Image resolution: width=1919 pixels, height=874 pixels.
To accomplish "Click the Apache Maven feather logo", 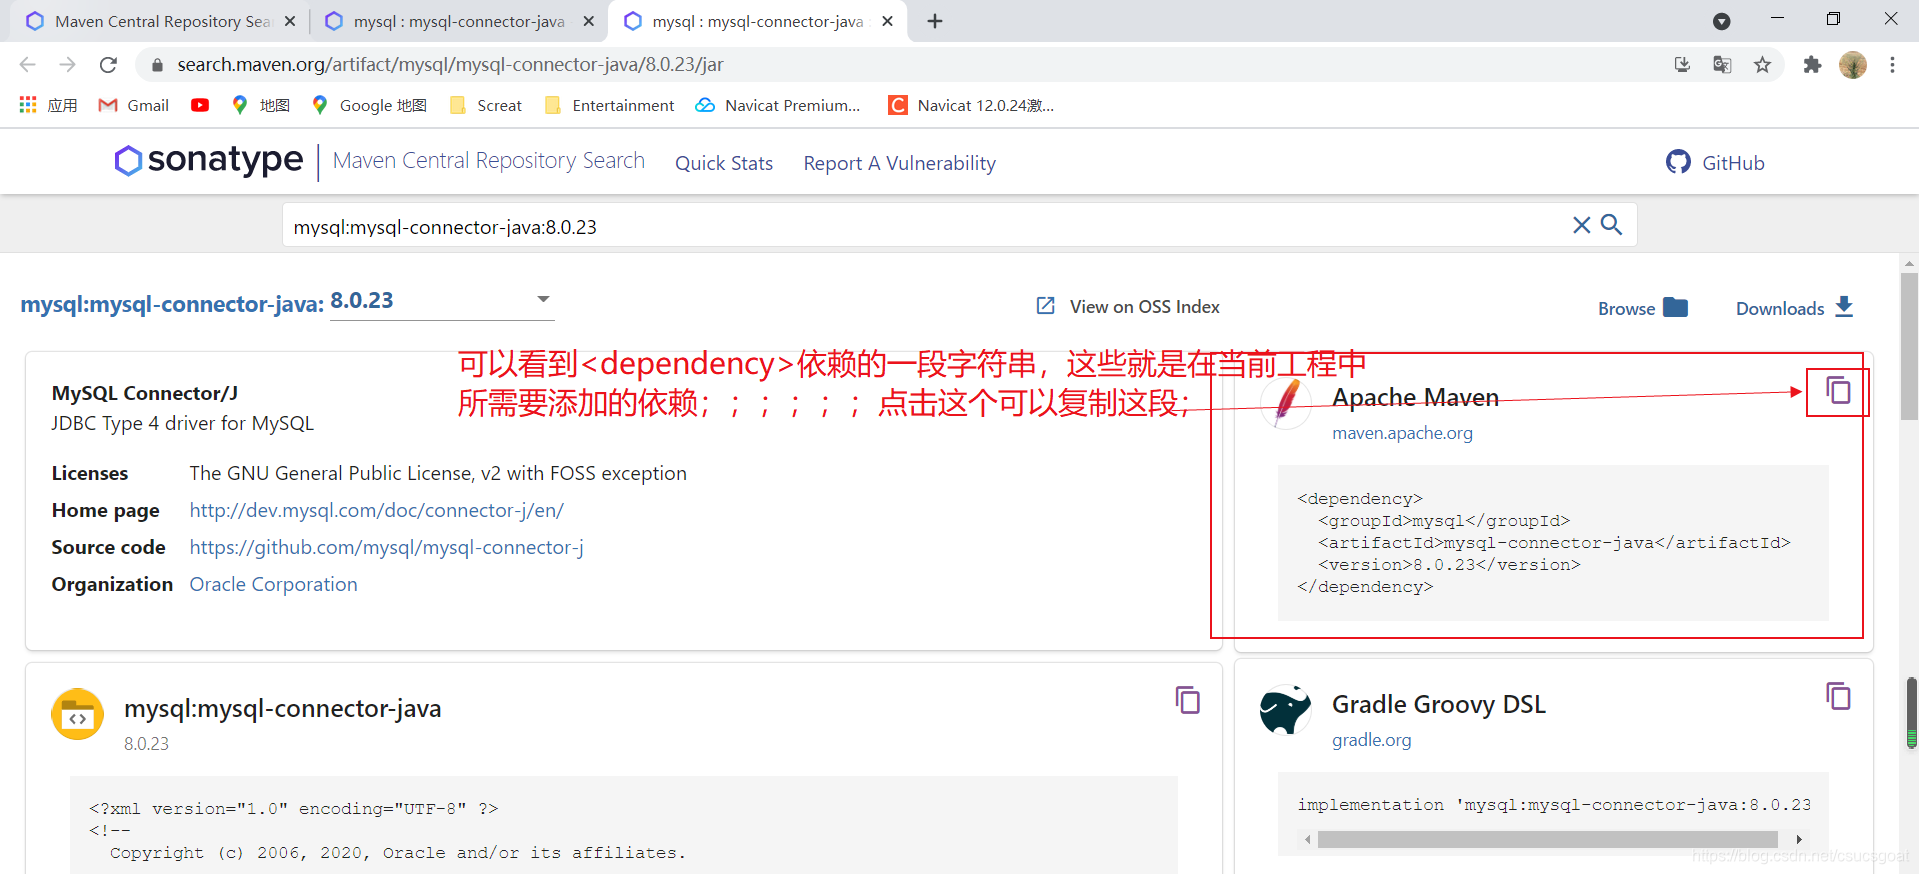I will point(1286,402).
